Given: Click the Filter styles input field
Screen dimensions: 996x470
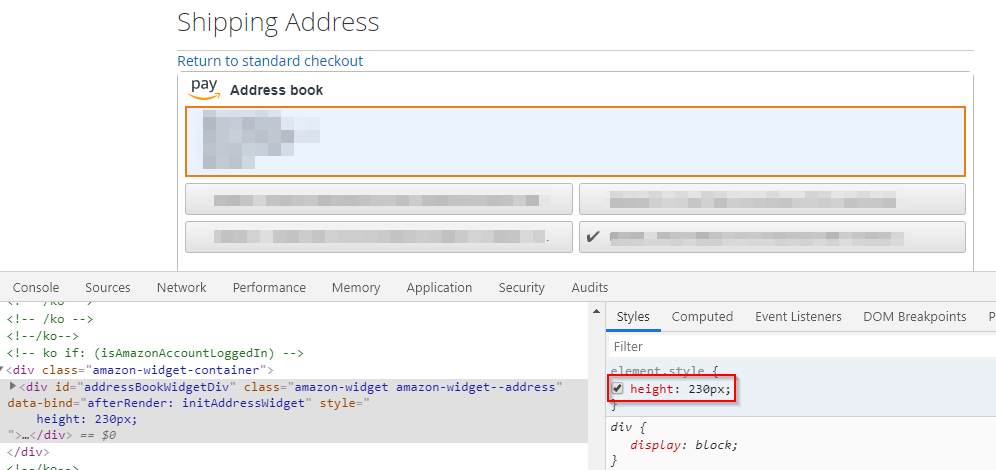Looking at the screenshot, I should 802,346.
